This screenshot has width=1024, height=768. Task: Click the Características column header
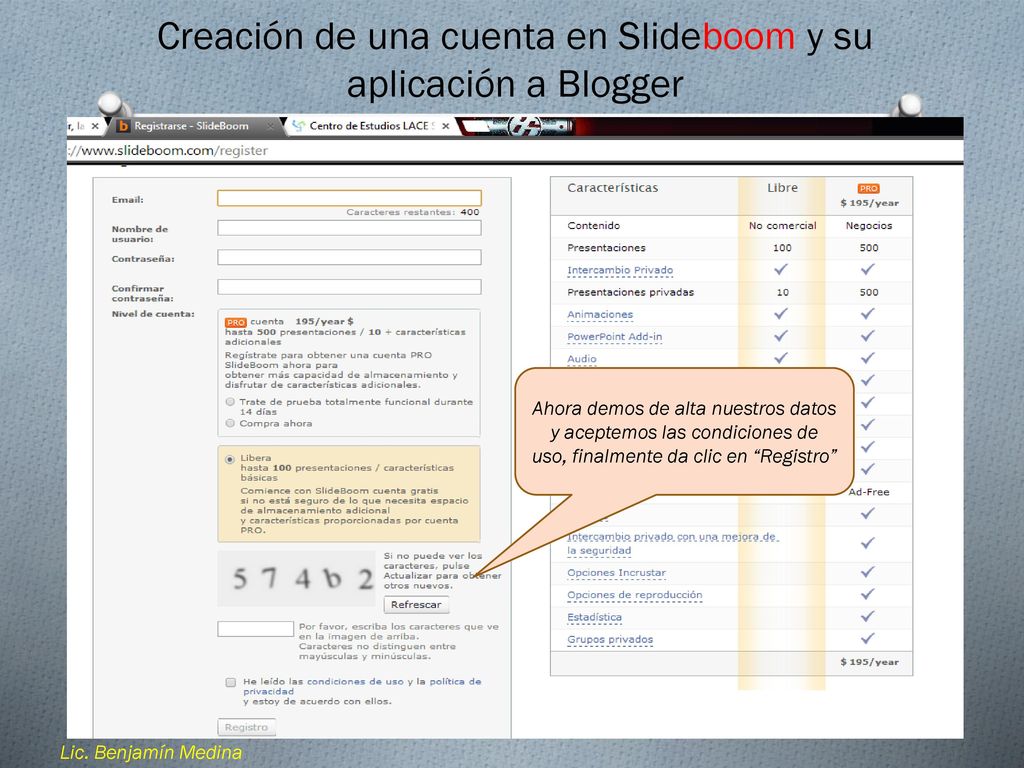tap(613, 188)
